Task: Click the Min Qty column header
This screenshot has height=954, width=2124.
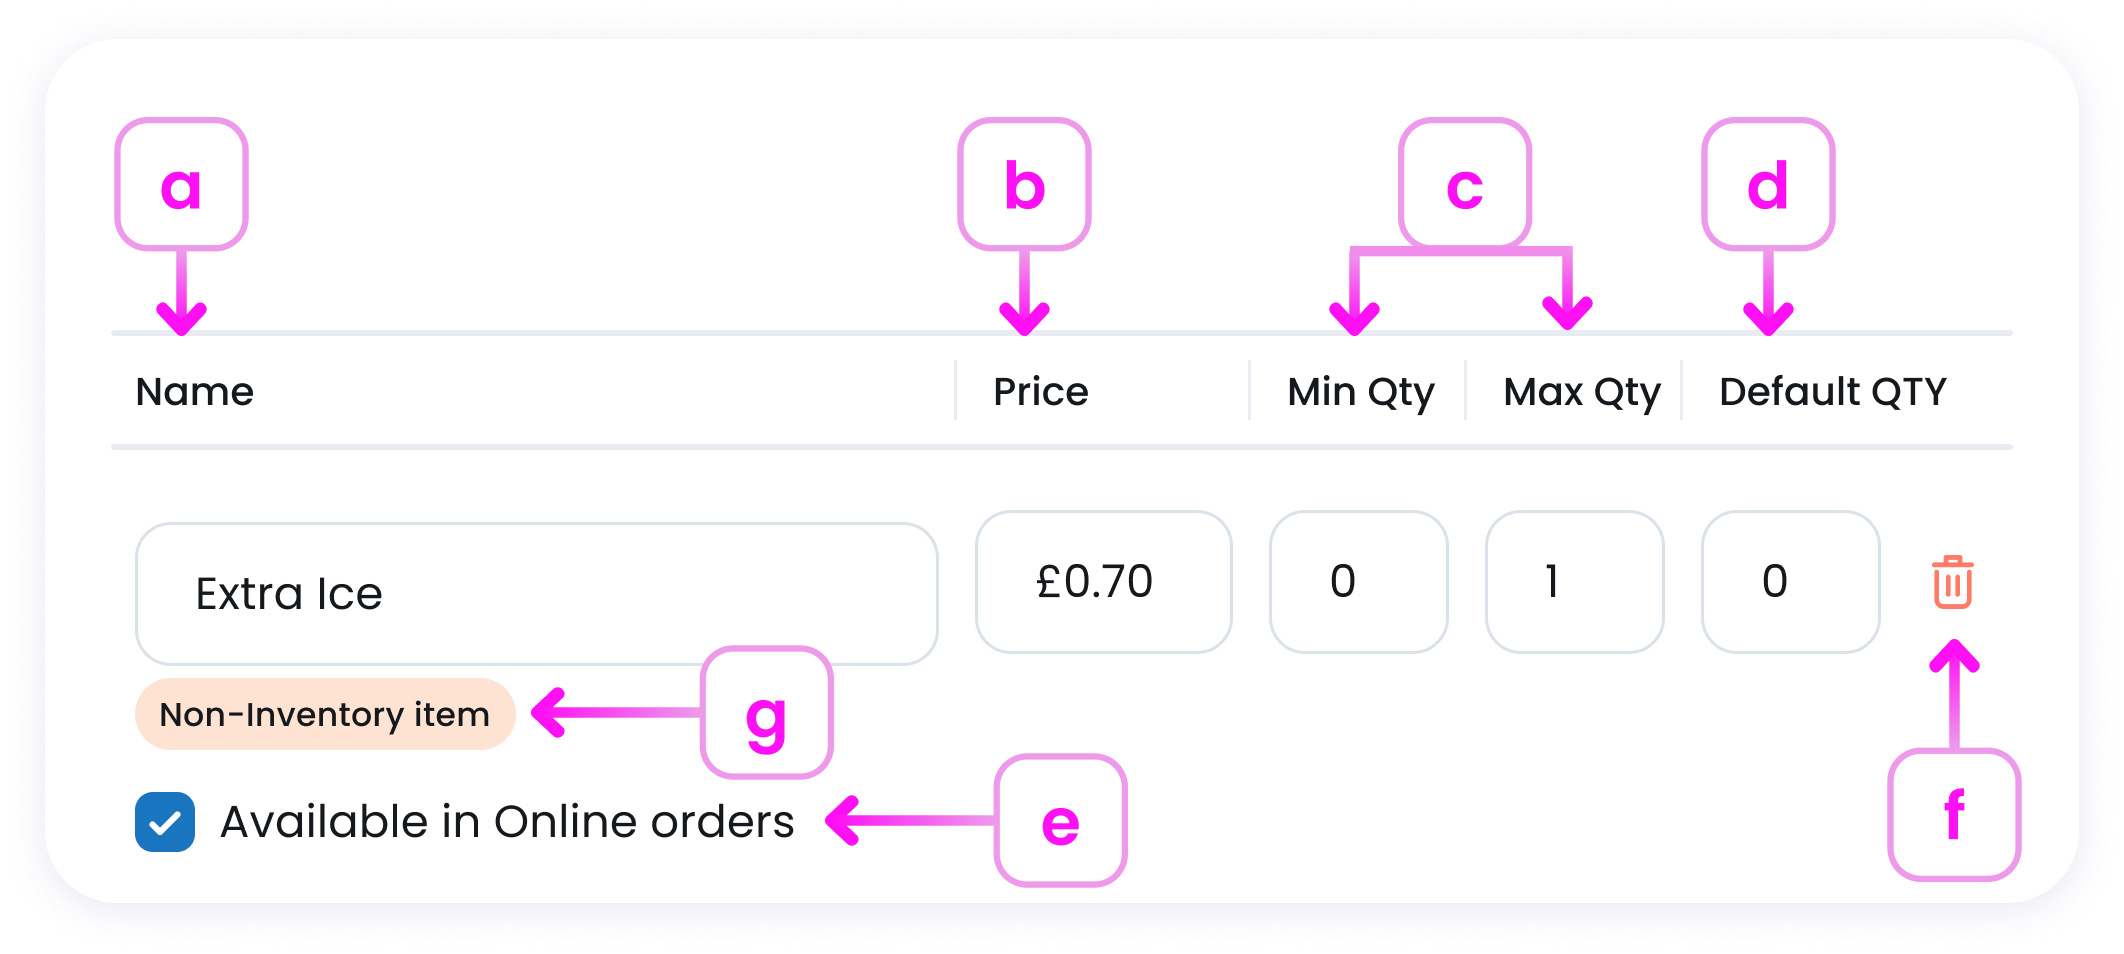Action: click(x=1360, y=391)
